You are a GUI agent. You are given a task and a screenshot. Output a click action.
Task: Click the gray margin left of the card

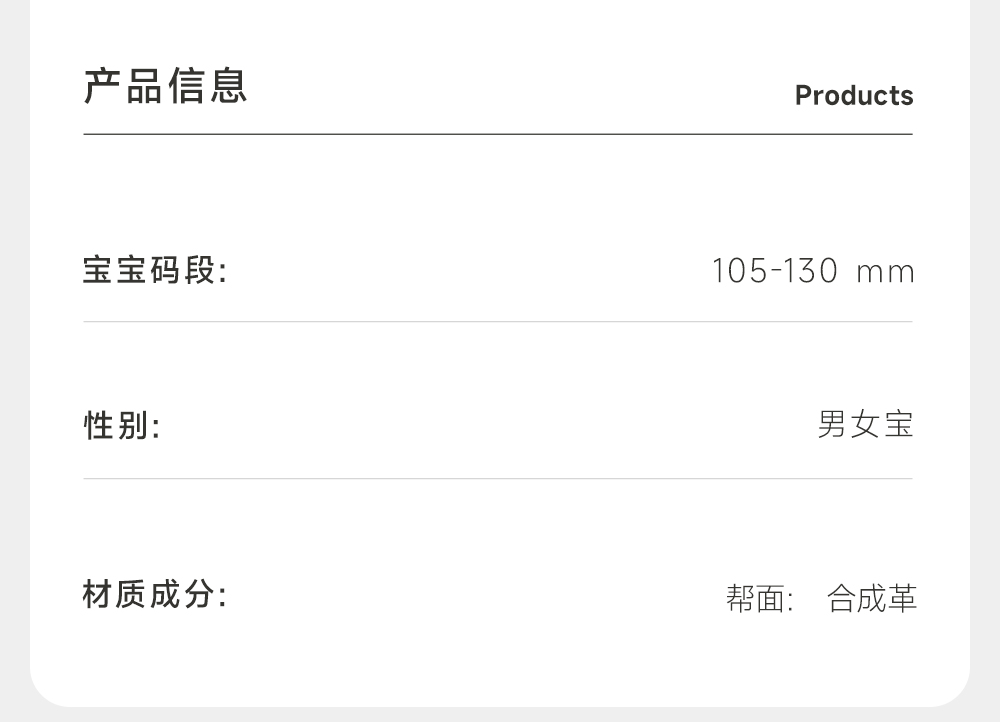14,360
